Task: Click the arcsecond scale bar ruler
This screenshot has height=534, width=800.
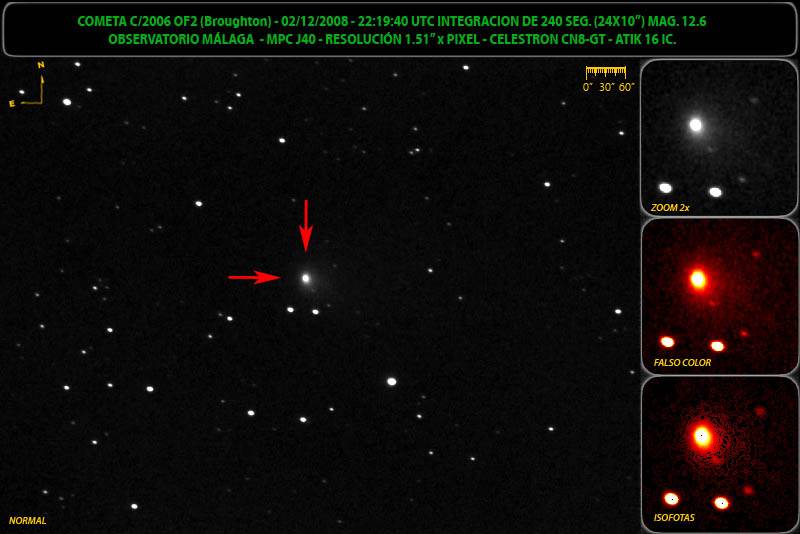Action: 606,71
